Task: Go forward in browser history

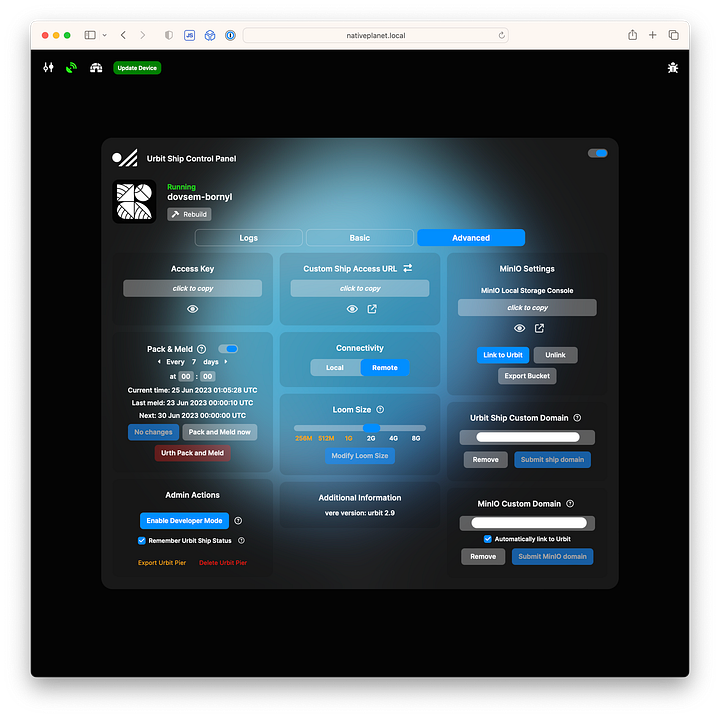Action: (143, 35)
